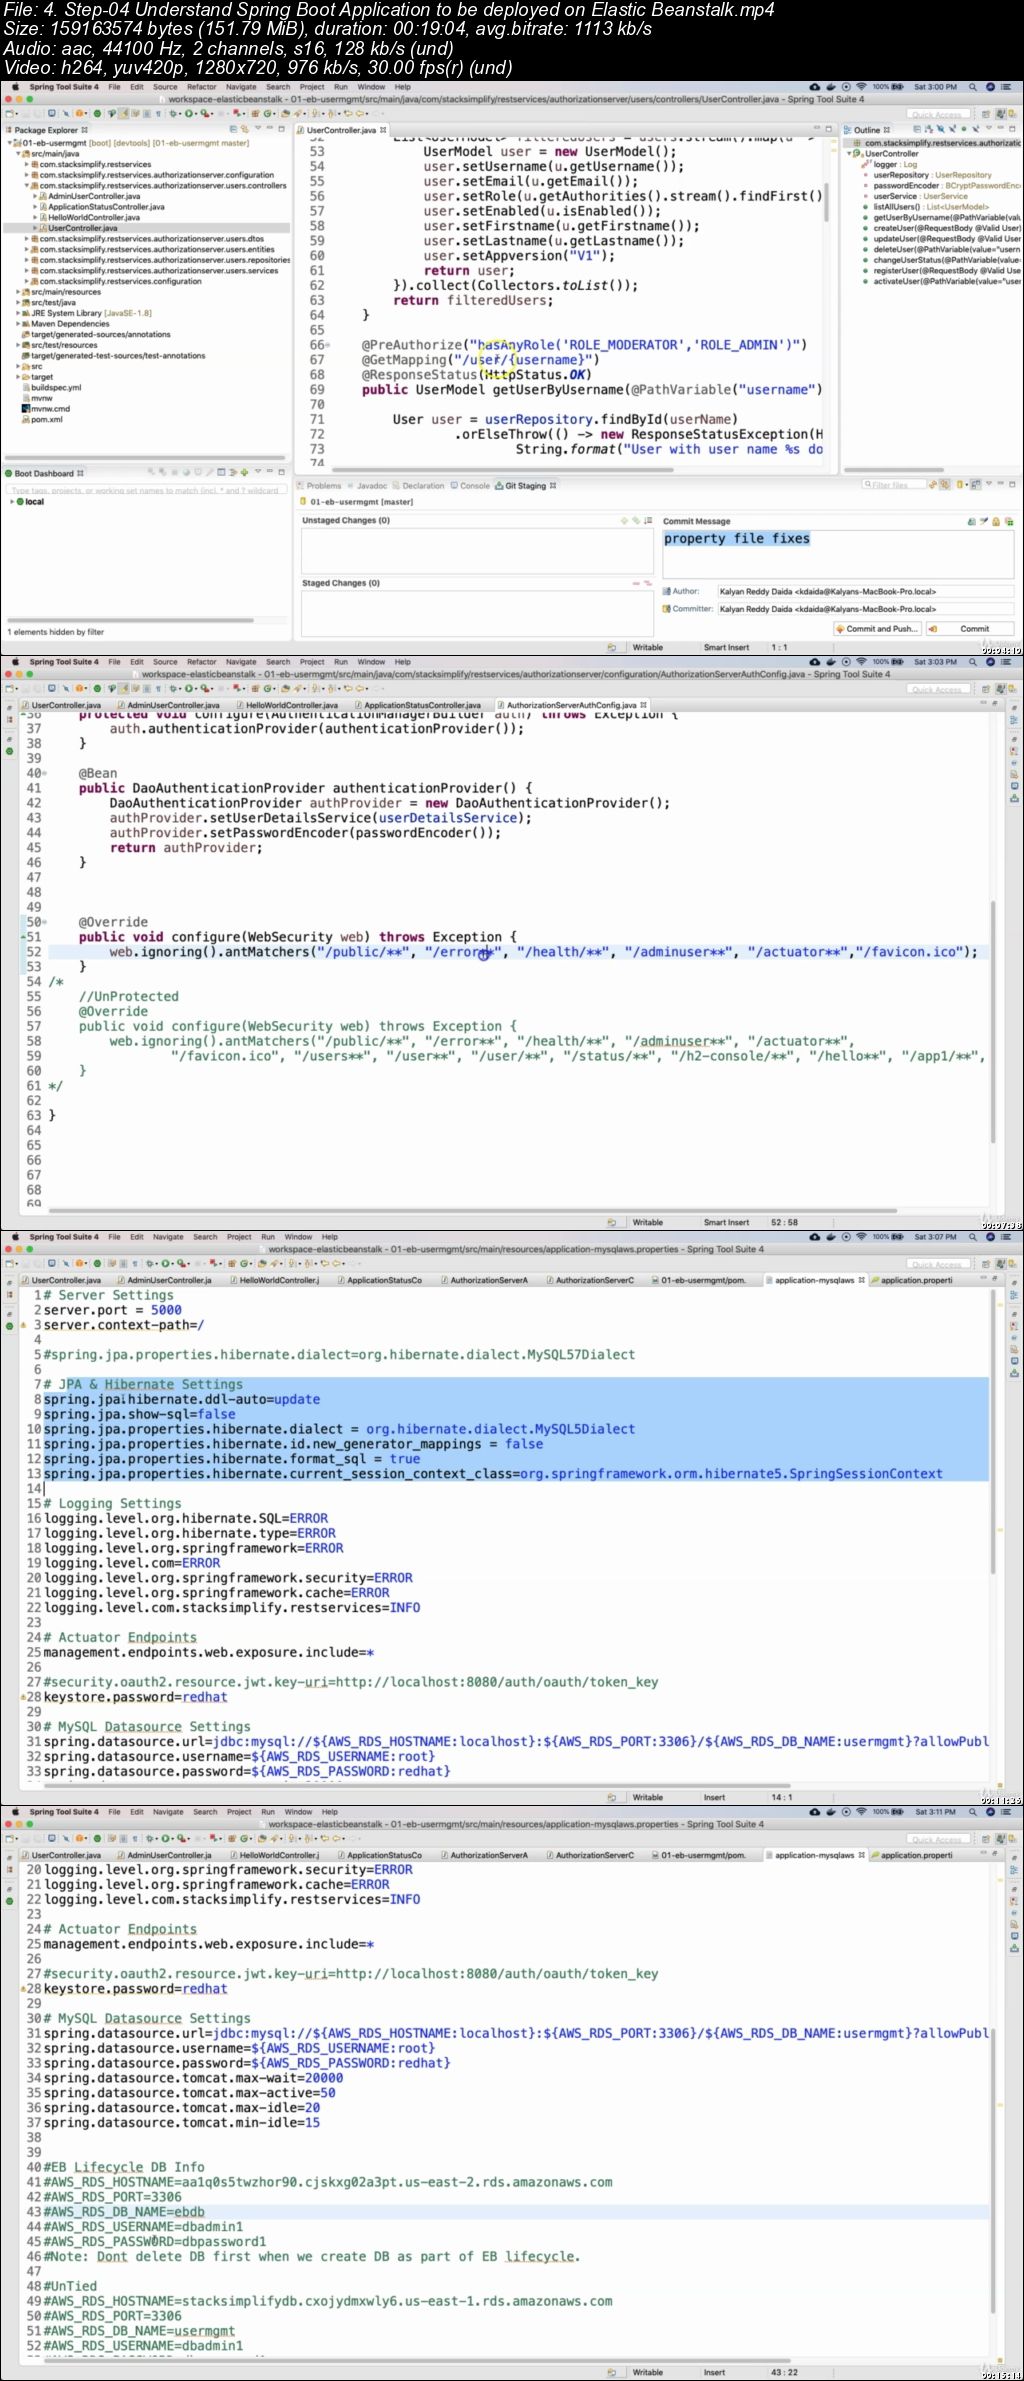Open Spotlight search in the 3:00 PM frame menu bar
This screenshot has width=1024, height=2381.
pyautogui.click(x=974, y=87)
